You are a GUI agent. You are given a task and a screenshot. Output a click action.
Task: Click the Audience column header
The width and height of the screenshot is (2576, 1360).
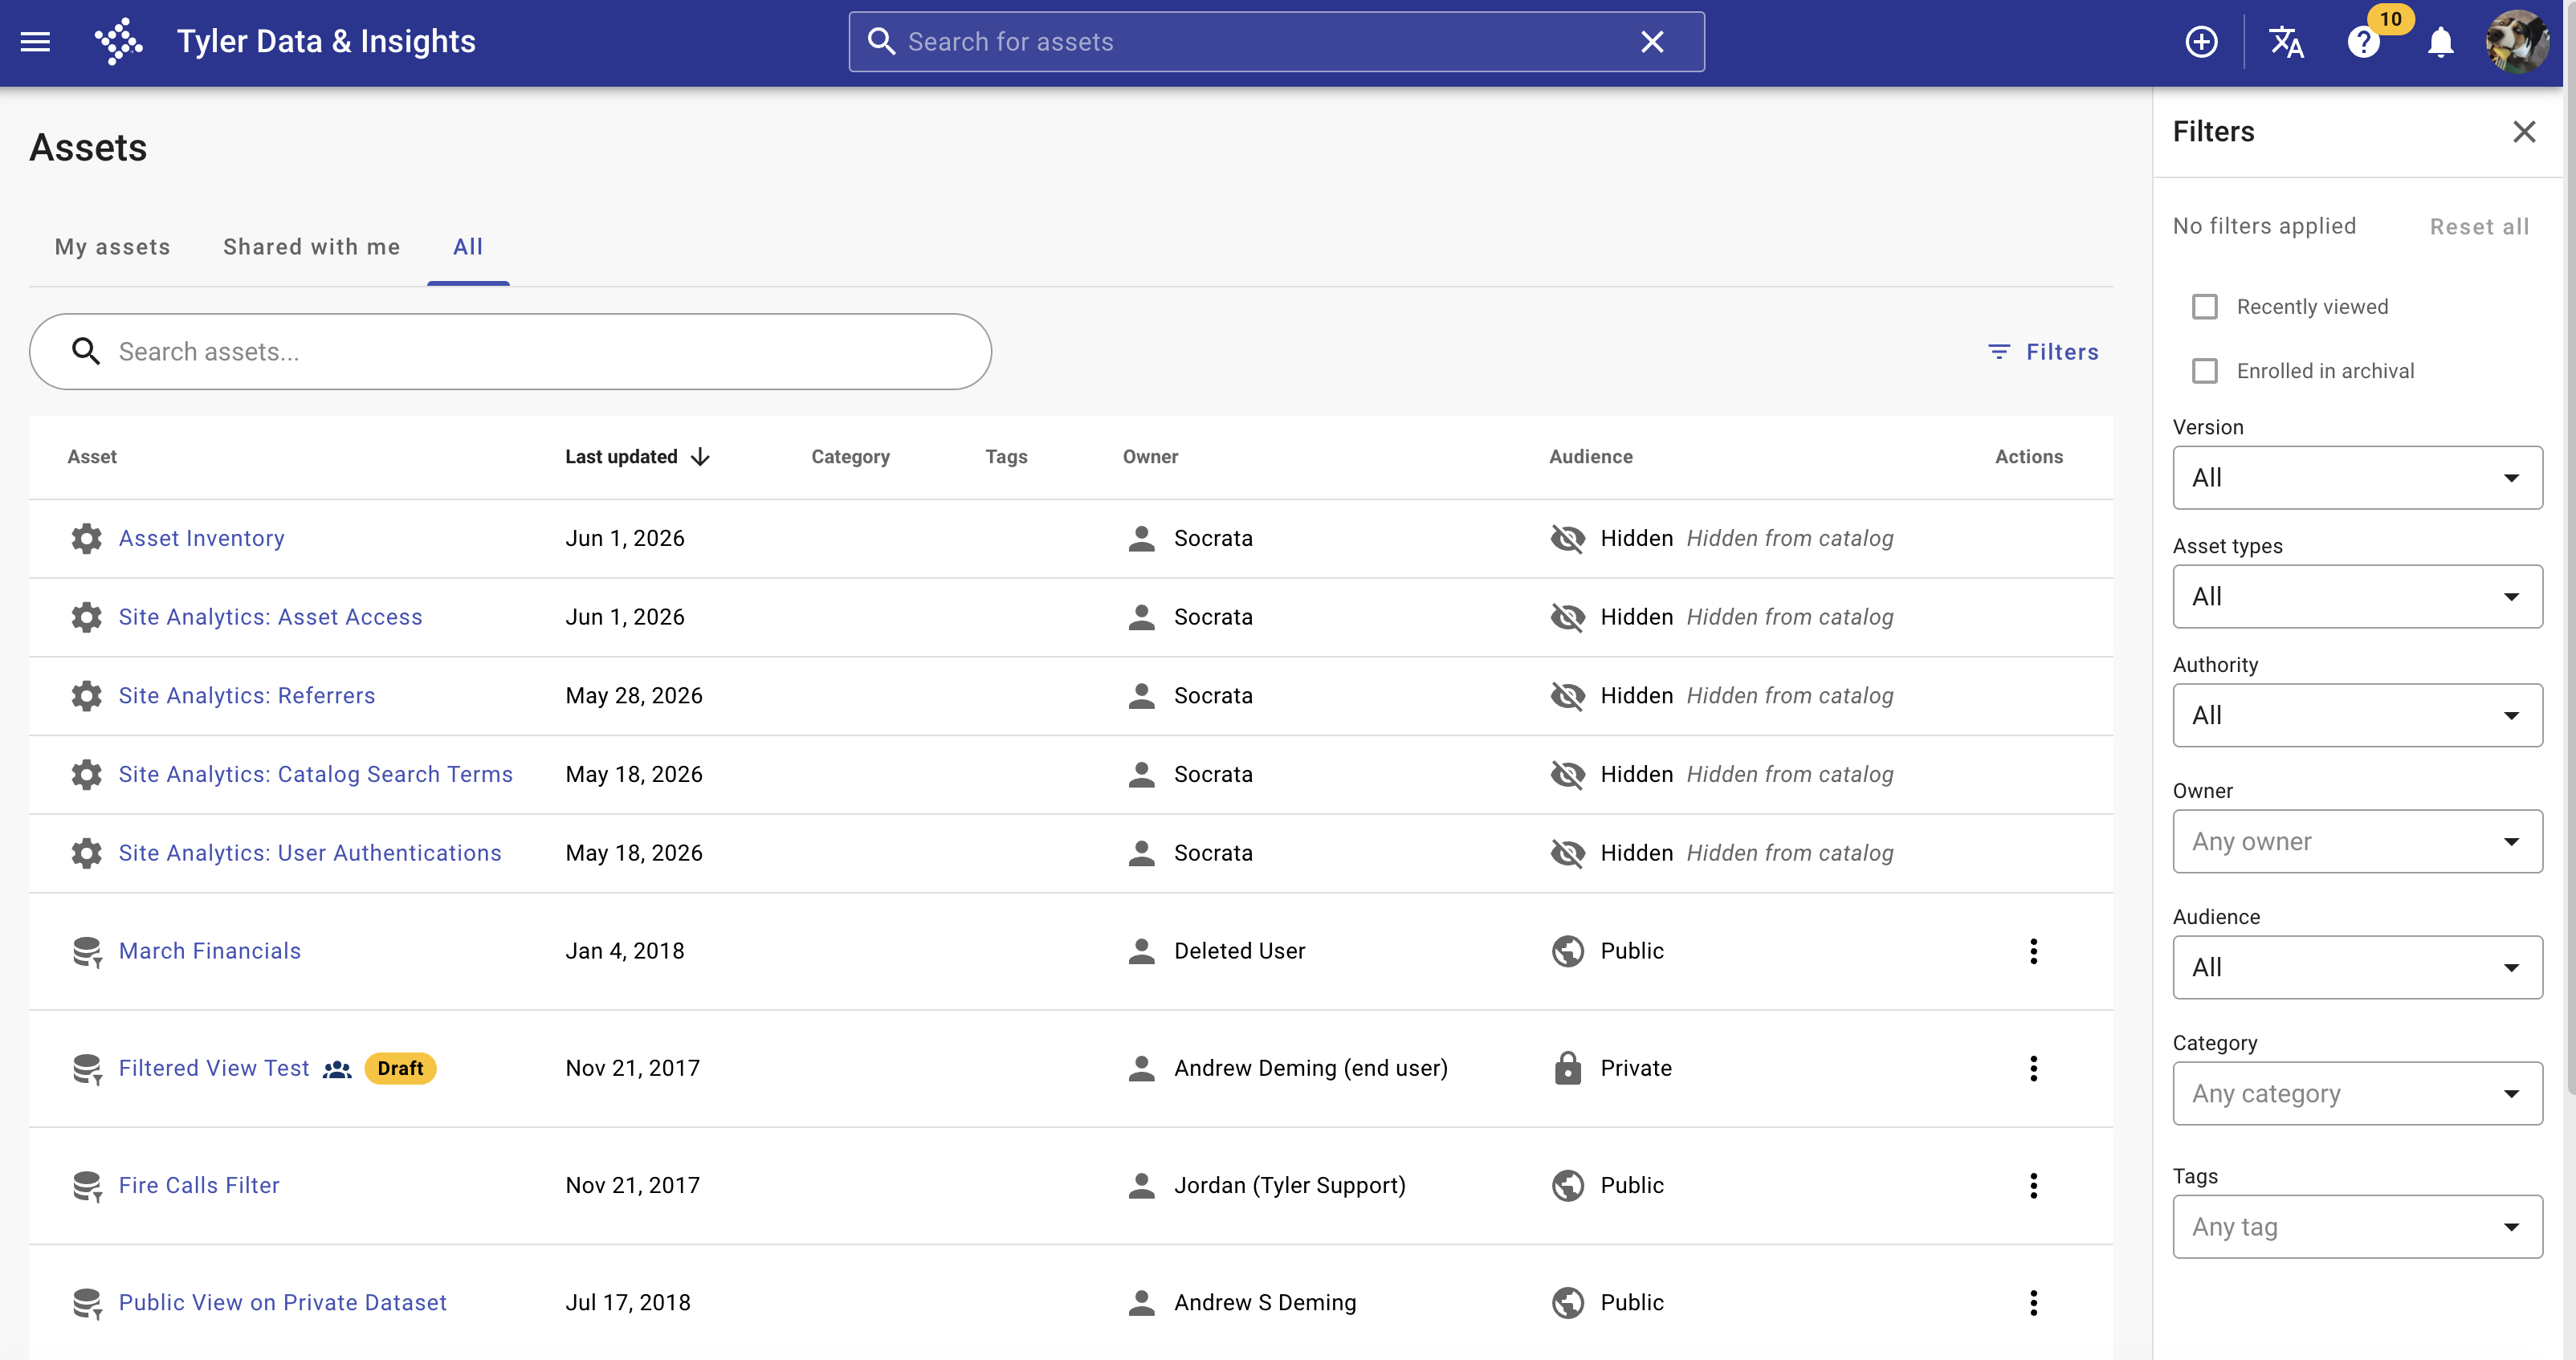coord(1591,457)
